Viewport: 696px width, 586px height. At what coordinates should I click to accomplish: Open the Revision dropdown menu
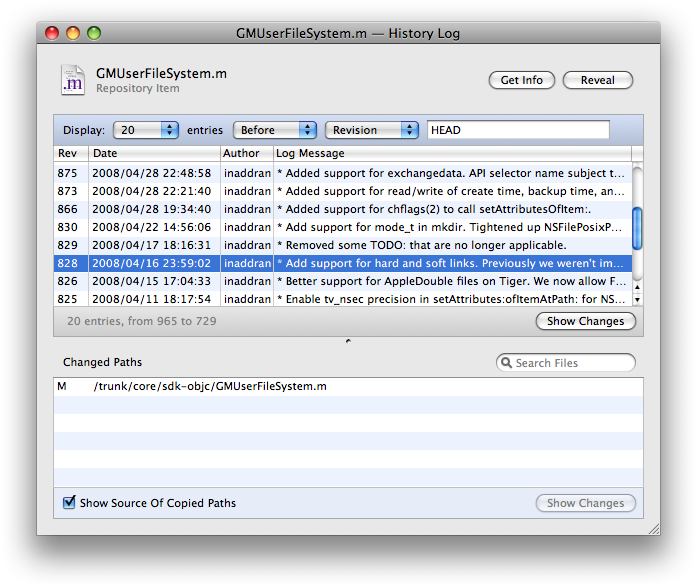tap(372, 130)
